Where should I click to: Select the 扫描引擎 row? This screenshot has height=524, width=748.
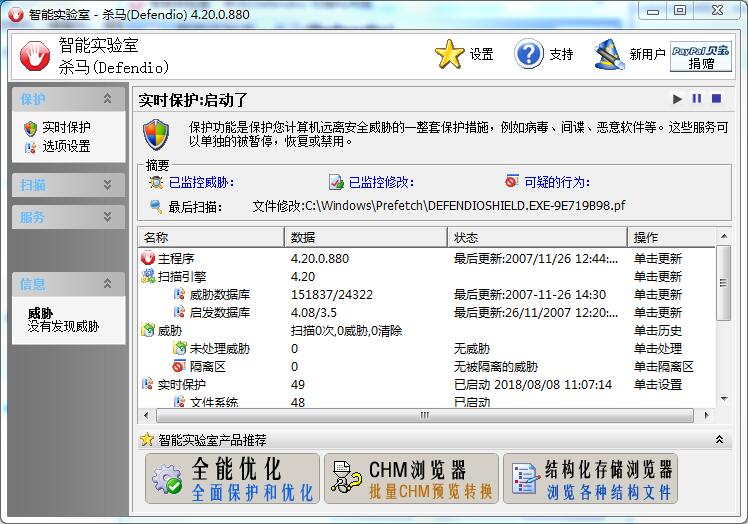[426, 277]
